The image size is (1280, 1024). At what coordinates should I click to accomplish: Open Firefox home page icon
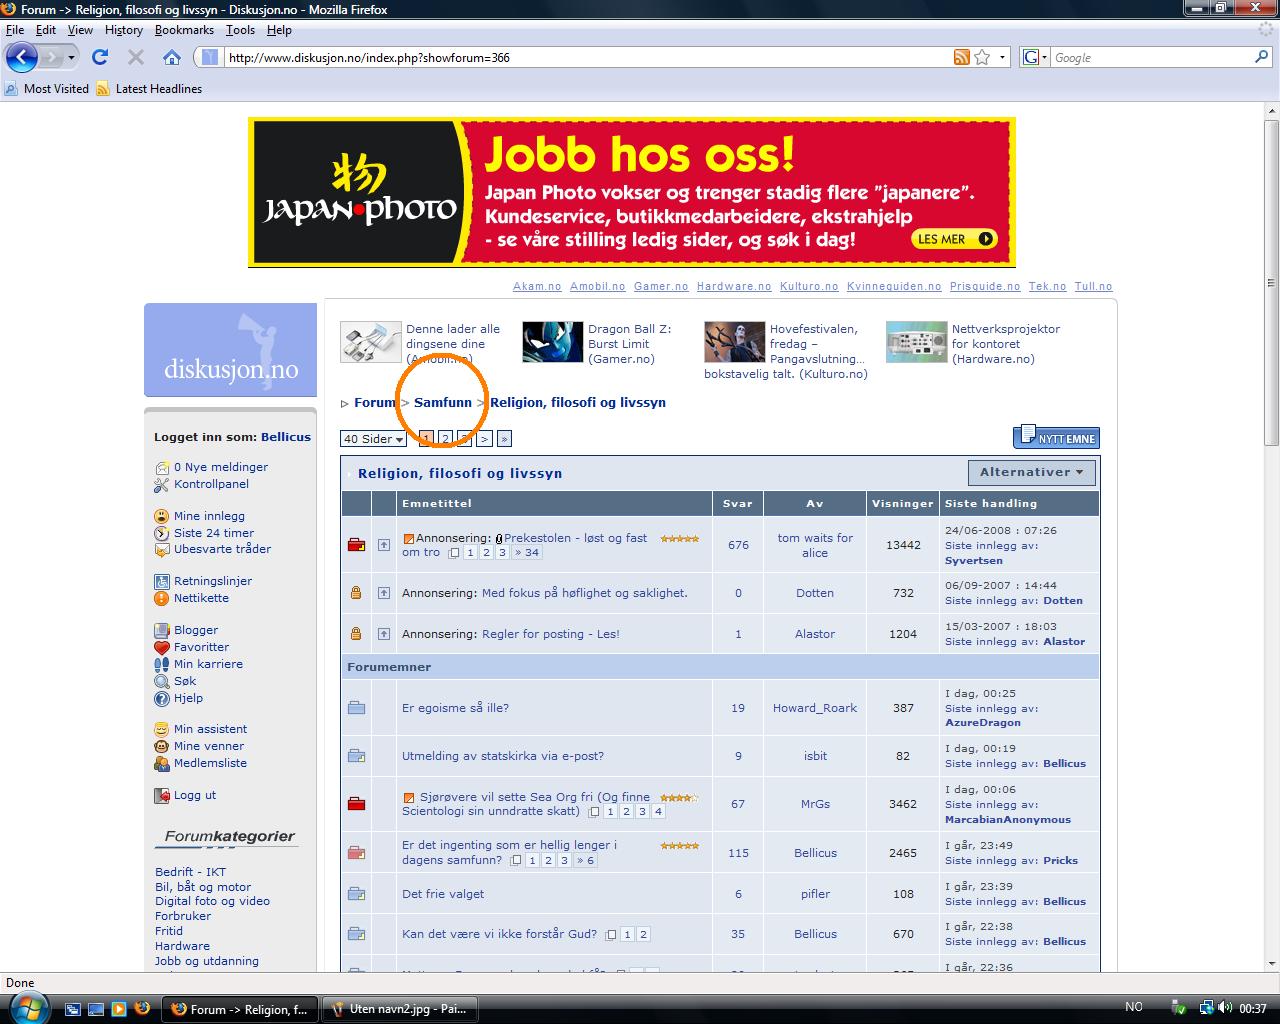point(172,57)
